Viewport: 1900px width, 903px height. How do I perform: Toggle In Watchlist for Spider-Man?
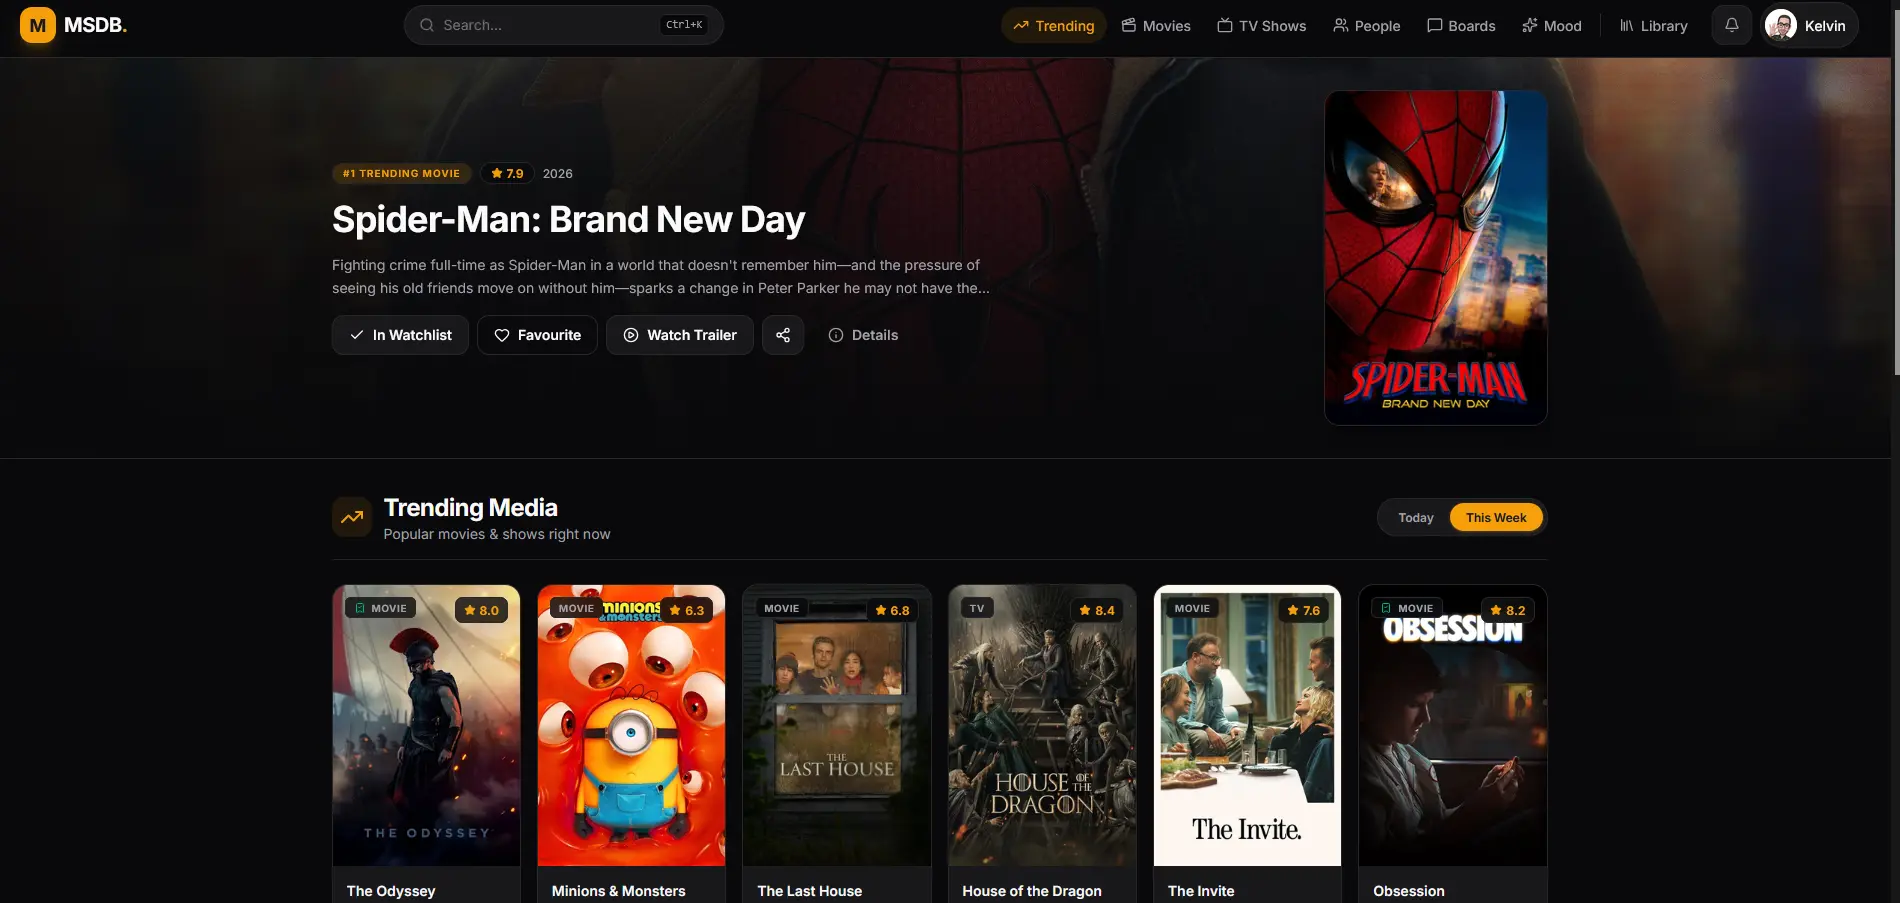pyautogui.click(x=400, y=335)
